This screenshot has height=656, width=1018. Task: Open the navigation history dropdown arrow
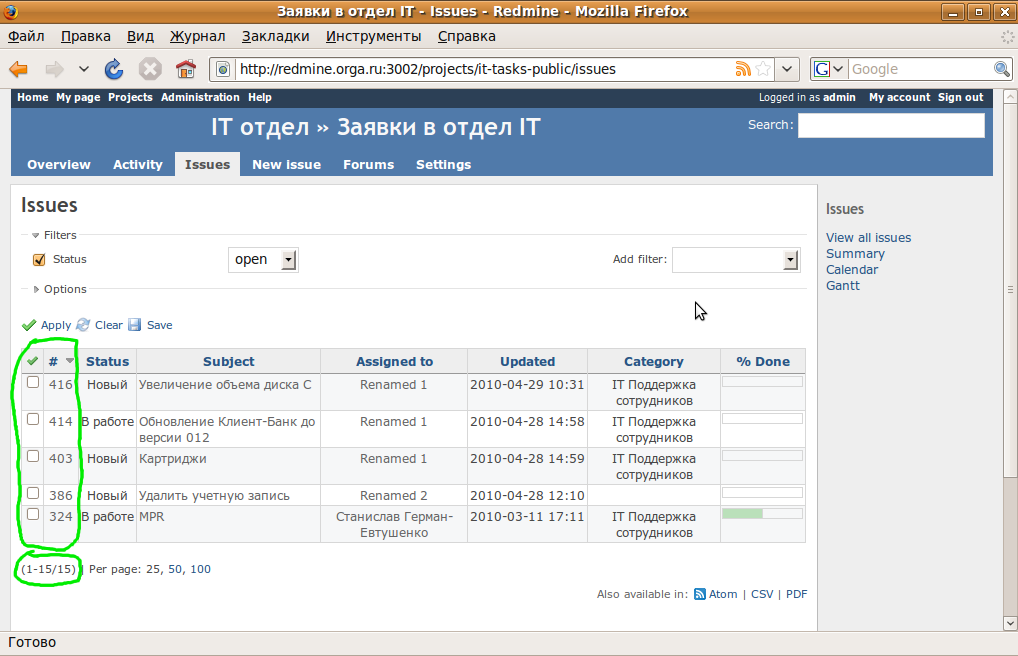84,69
